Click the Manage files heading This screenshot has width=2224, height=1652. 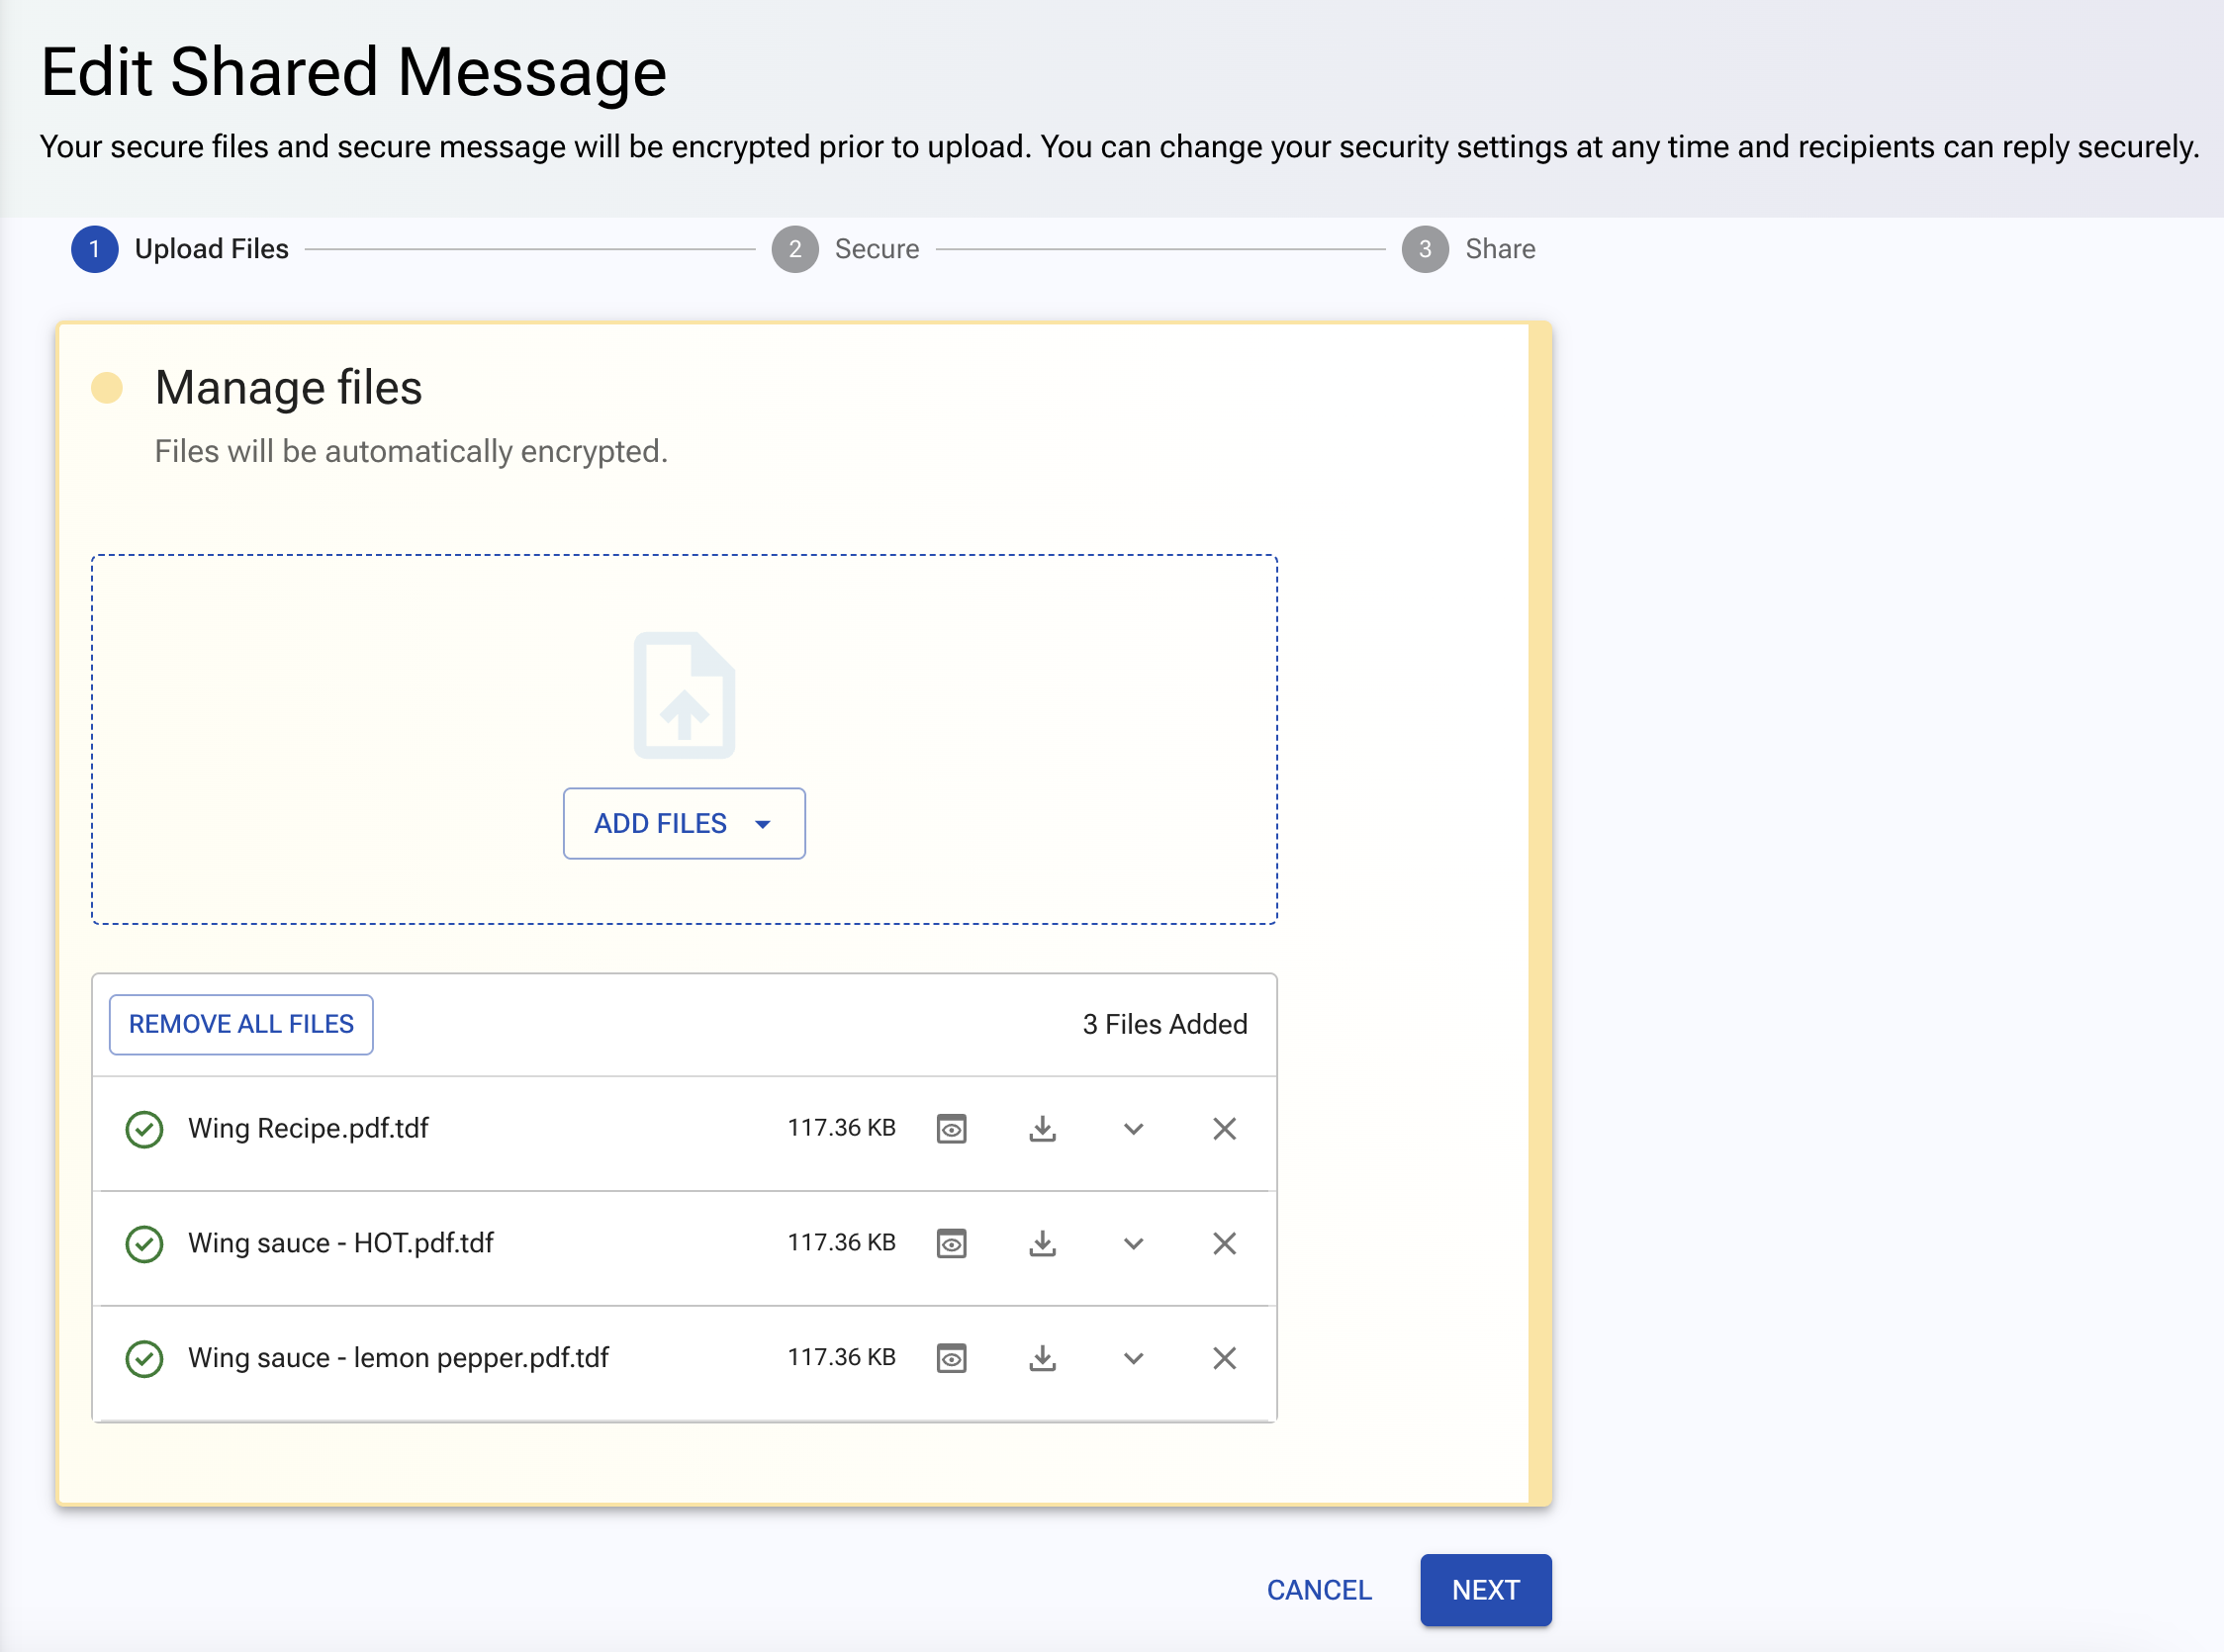pos(288,387)
